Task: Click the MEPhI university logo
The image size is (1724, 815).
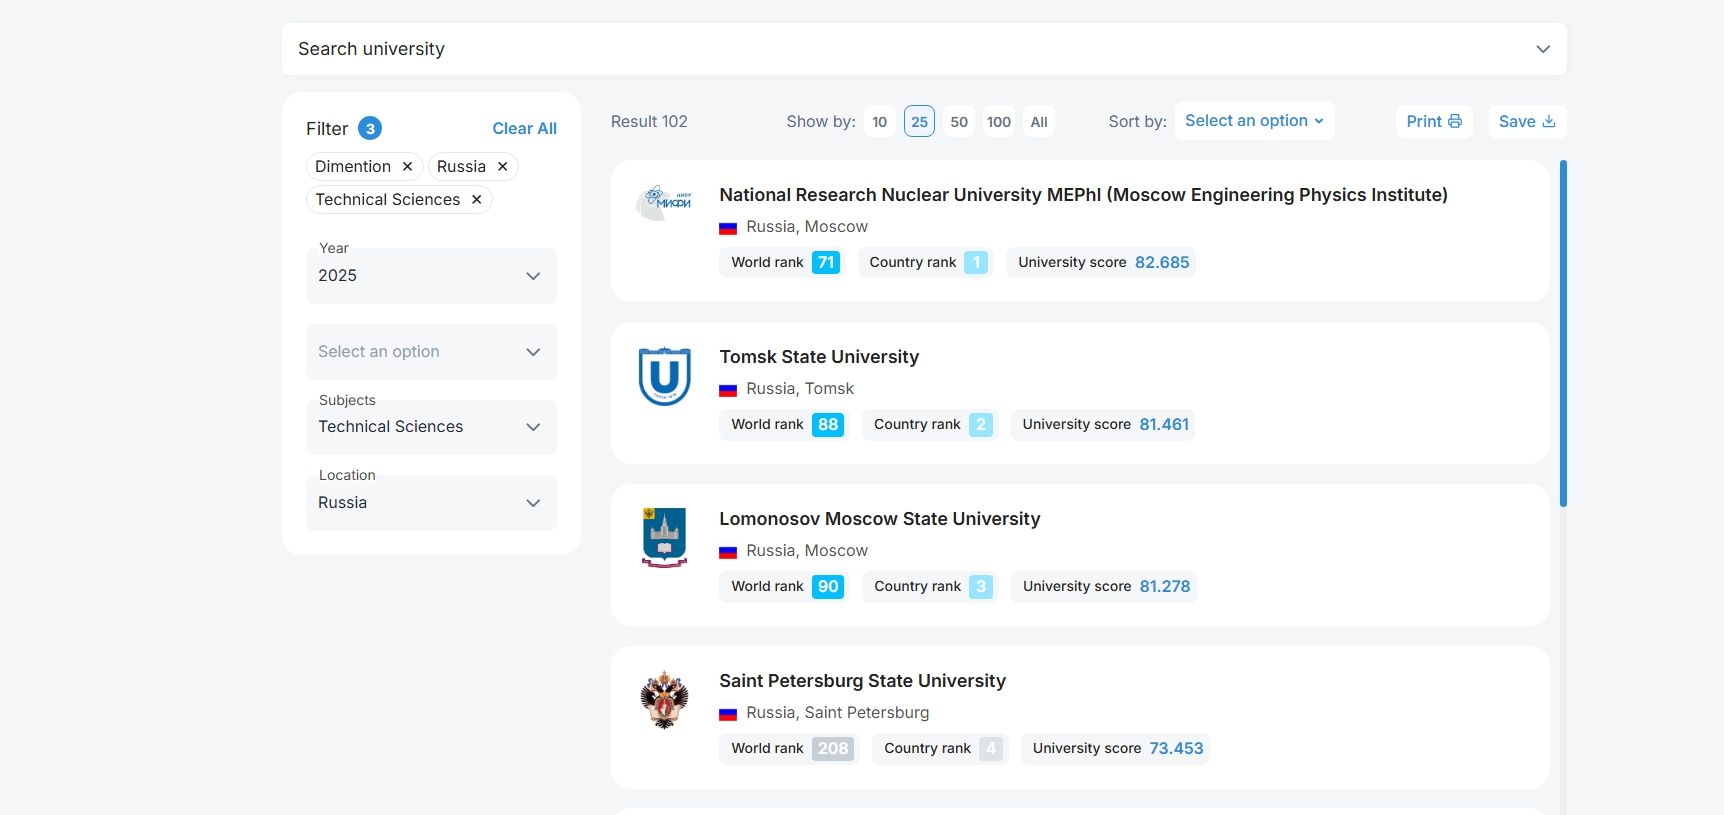Action: (664, 202)
